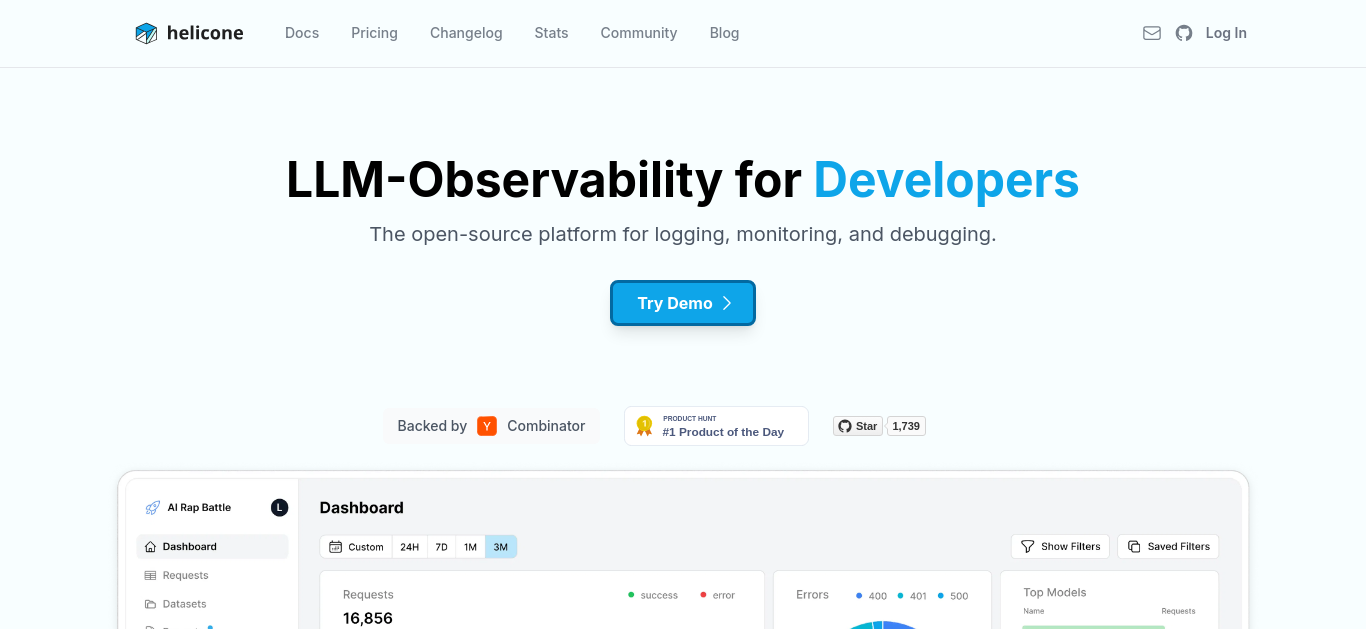Click the calendar icon in Custom range

tap(335, 547)
